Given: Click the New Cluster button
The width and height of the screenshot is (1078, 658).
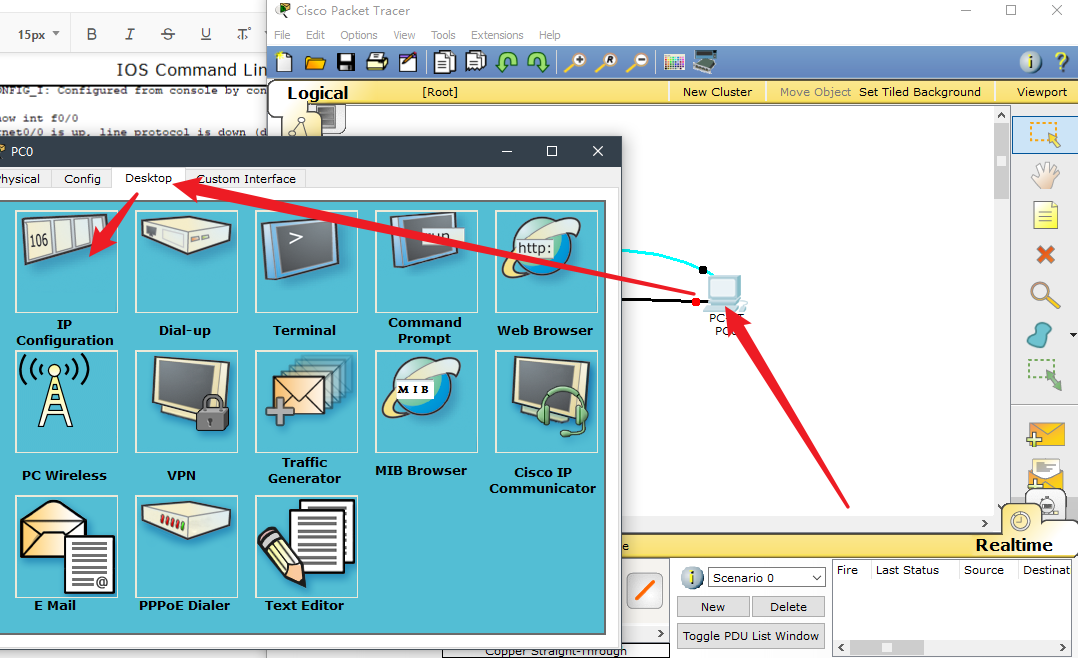Looking at the screenshot, I should [x=717, y=92].
